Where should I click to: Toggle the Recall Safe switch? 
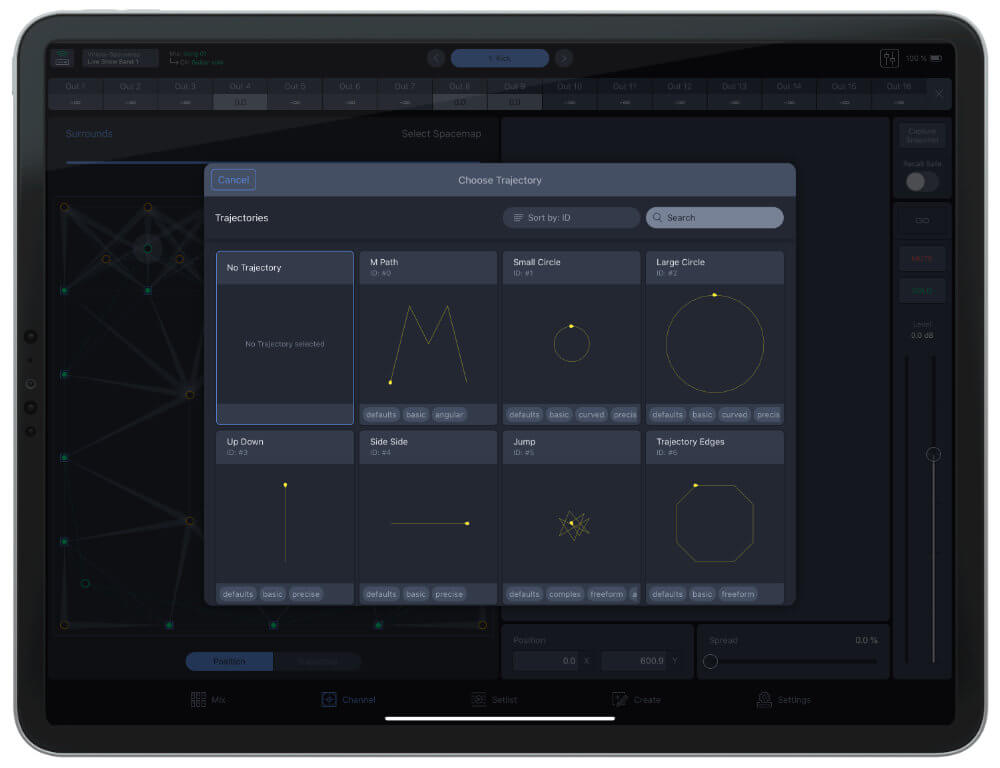(922, 182)
